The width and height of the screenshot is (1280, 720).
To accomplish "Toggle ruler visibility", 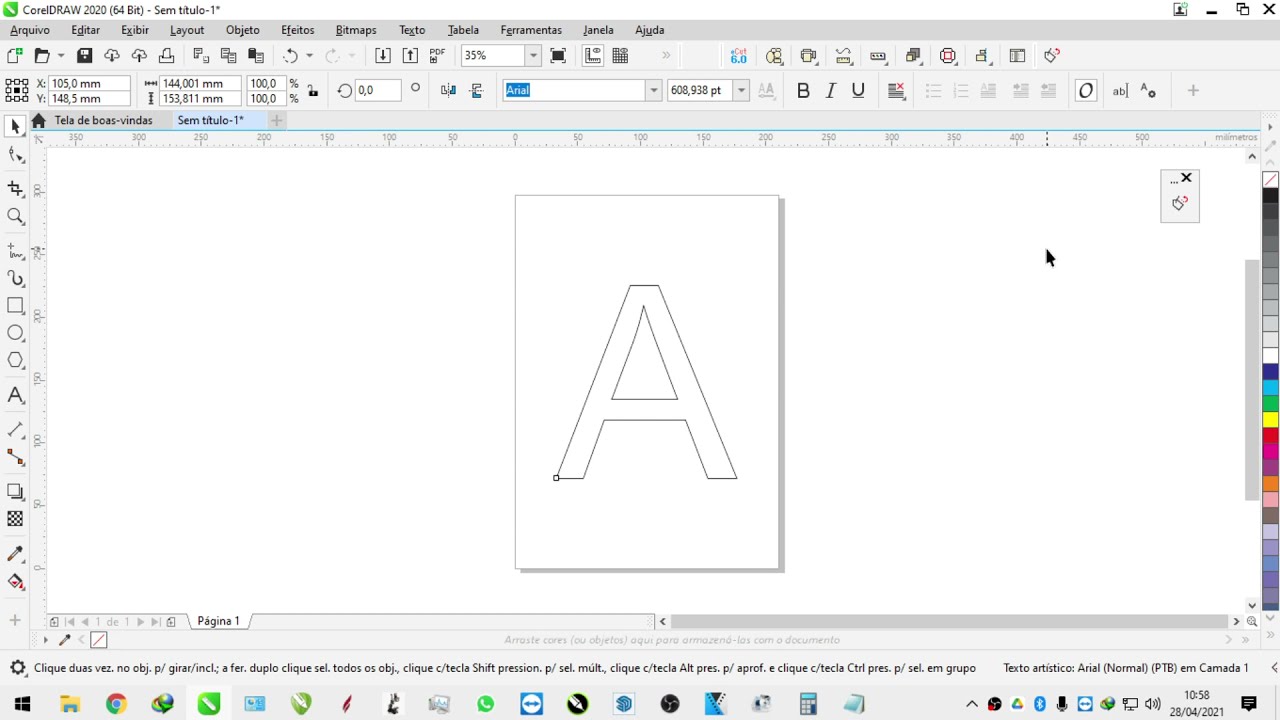I will coord(593,56).
